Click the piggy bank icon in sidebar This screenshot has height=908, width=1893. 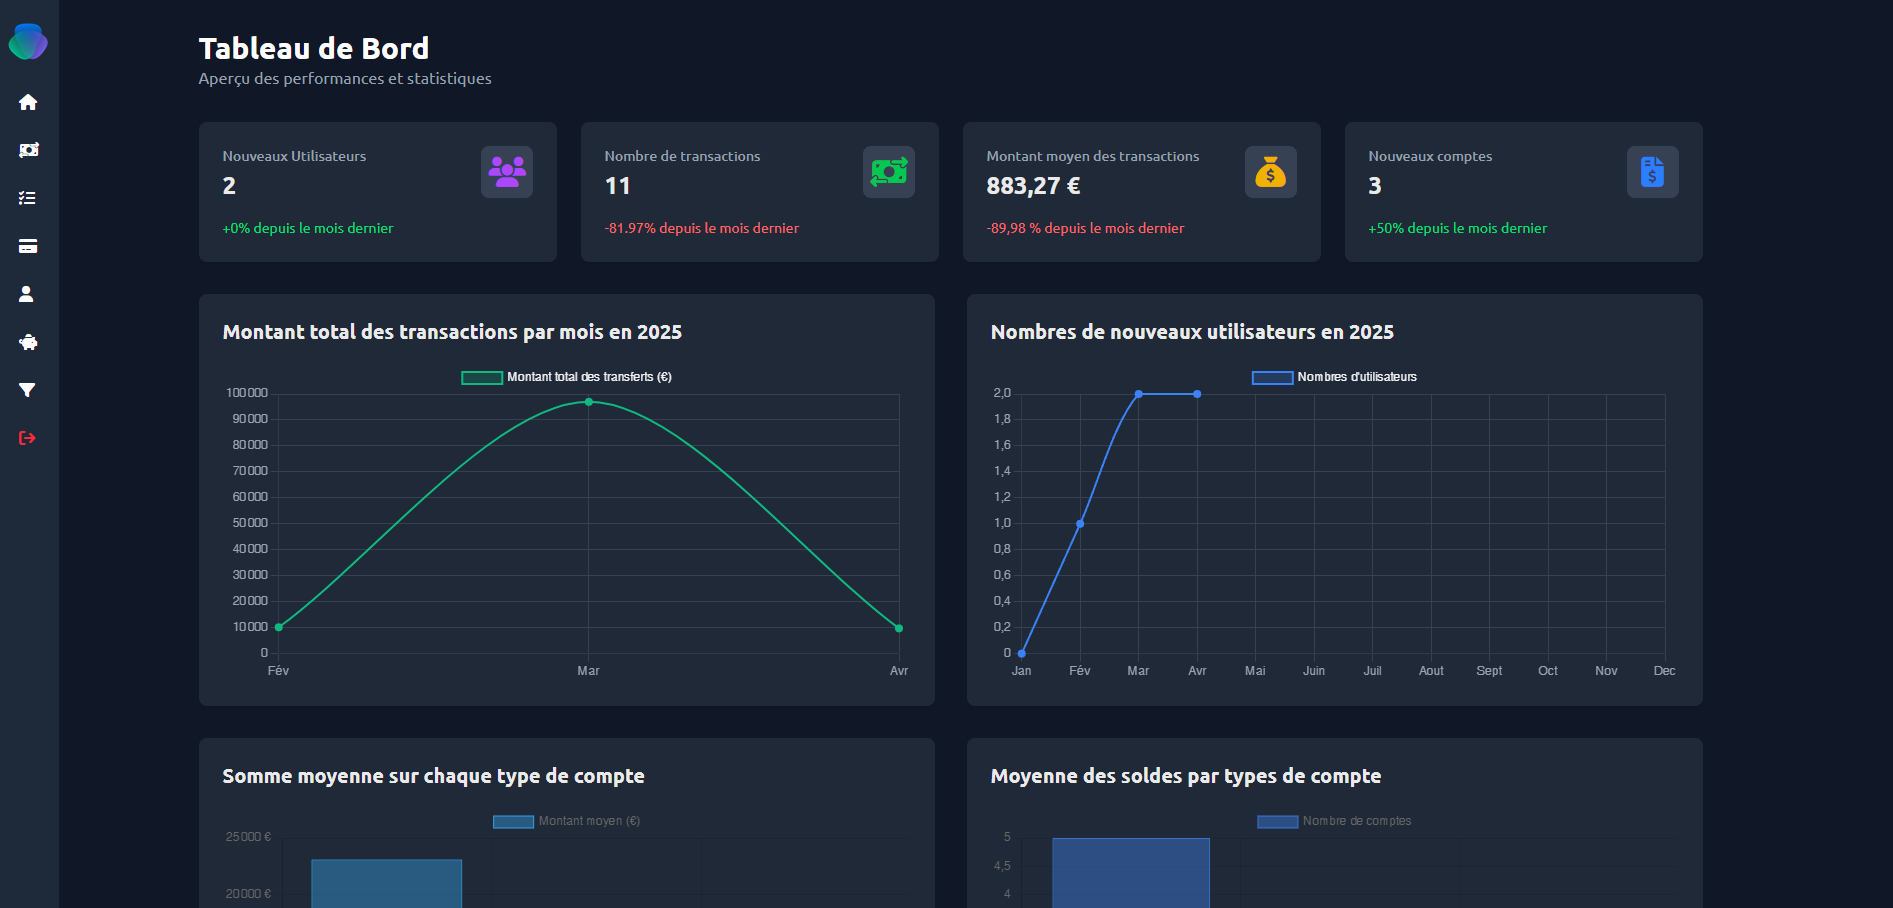point(28,342)
